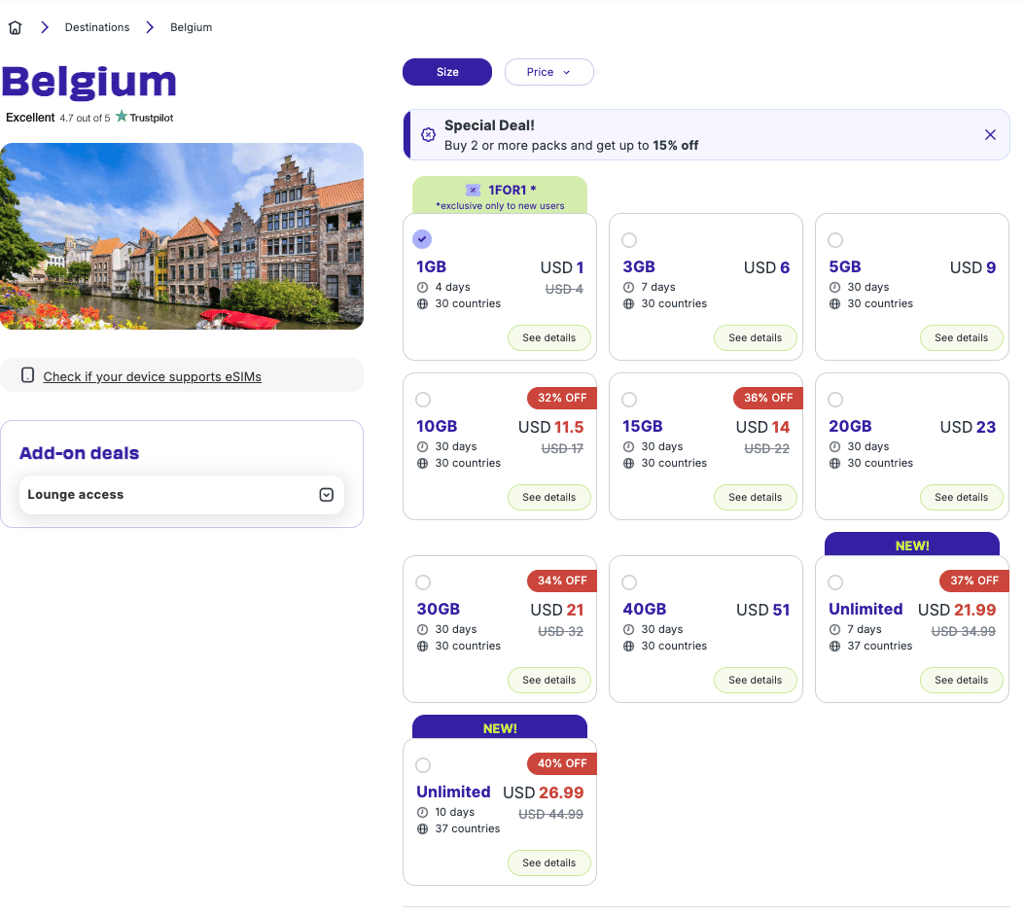The image size is (1024, 915).
Task: Click the 40% OFF badge
Action: pos(562,763)
